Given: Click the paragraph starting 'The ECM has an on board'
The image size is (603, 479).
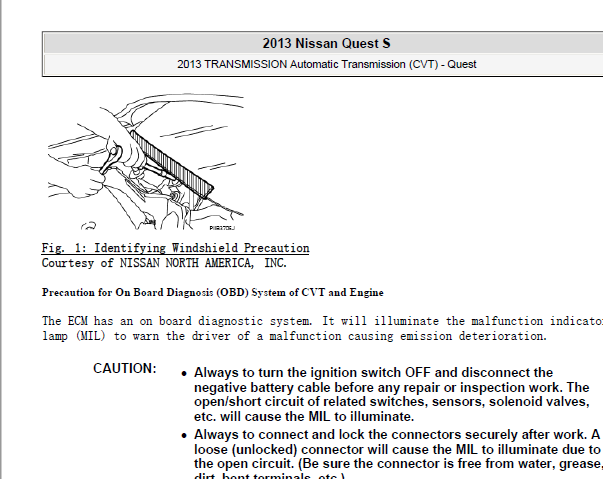Looking at the screenshot, I should coord(322,328).
